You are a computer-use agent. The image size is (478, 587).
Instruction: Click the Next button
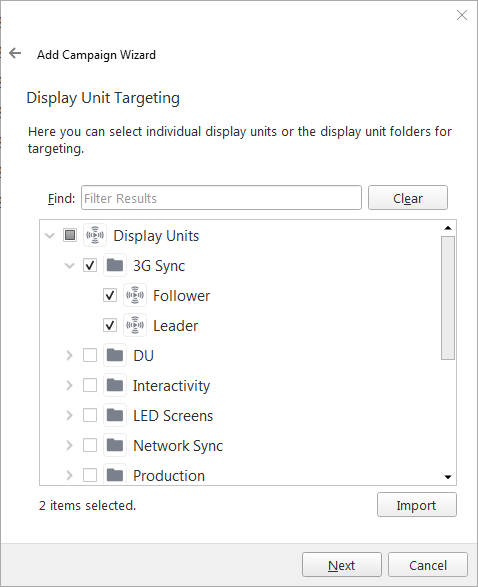point(342,565)
